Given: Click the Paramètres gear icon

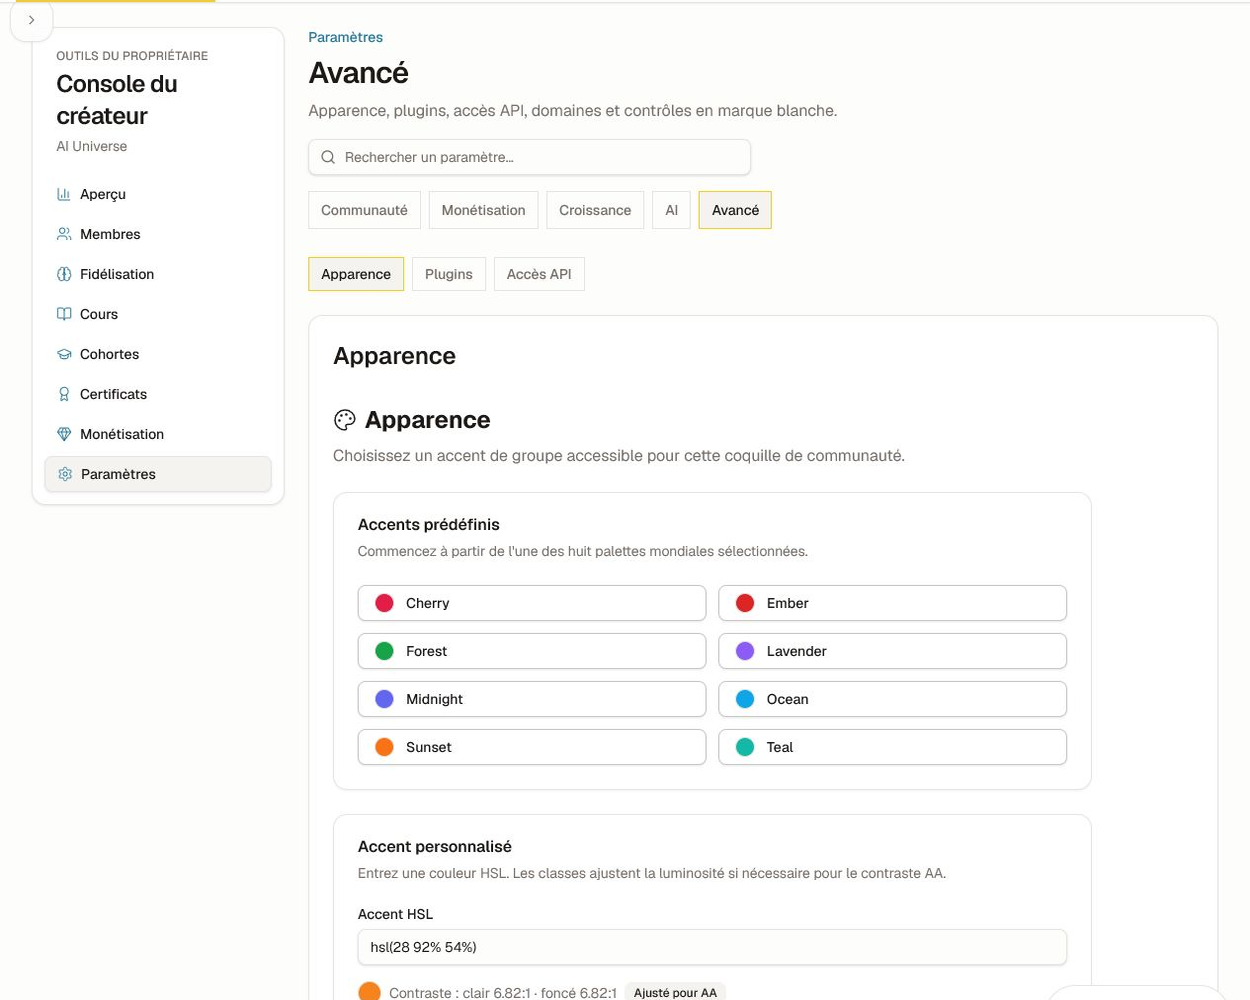Looking at the screenshot, I should pyautogui.click(x=65, y=474).
